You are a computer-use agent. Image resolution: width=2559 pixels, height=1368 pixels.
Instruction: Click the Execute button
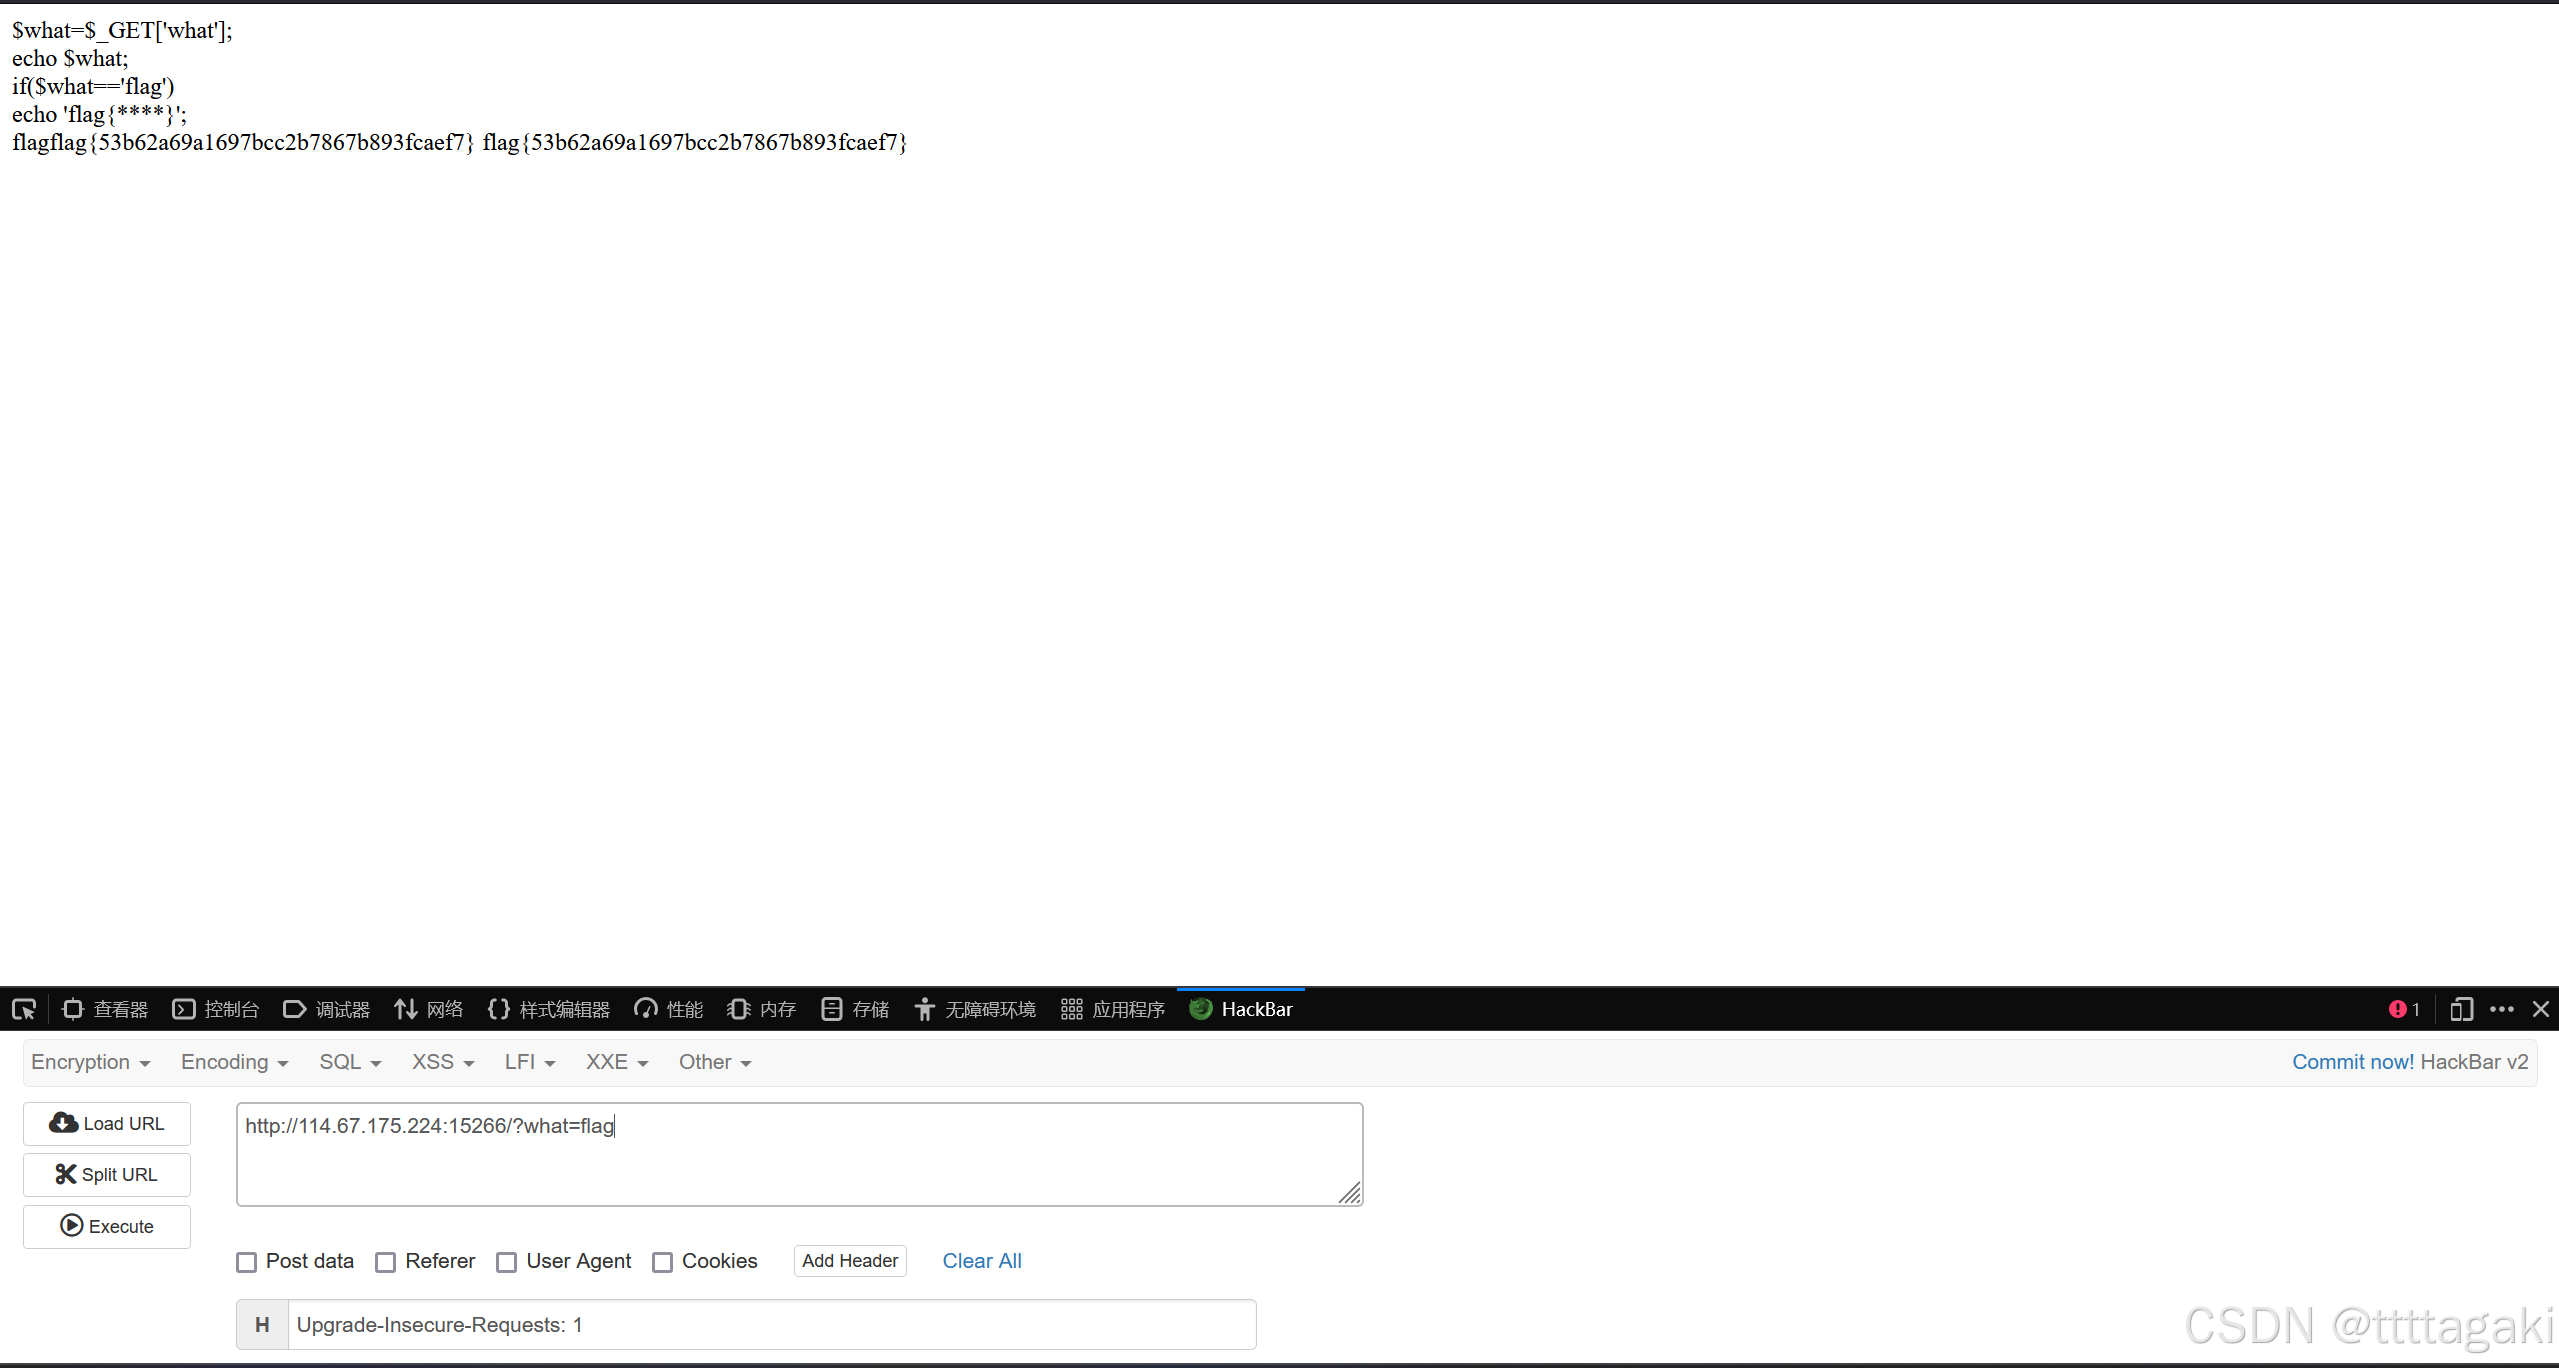click(106, 1226)
